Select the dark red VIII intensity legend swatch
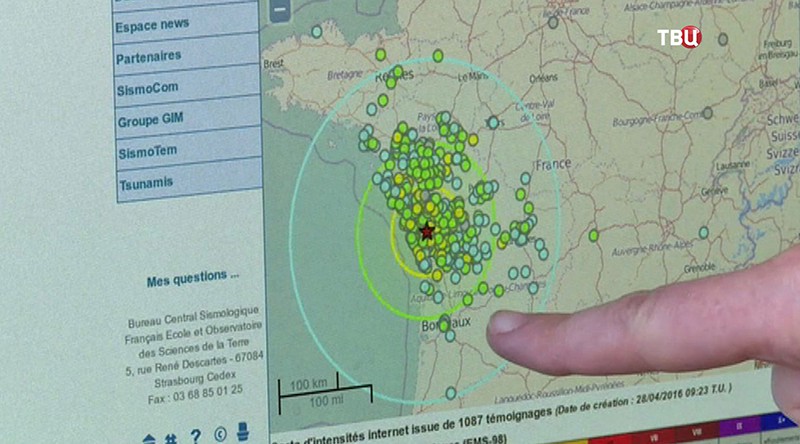Image resolution: width=800 pixels, height=444 pixels. (697, 432)
